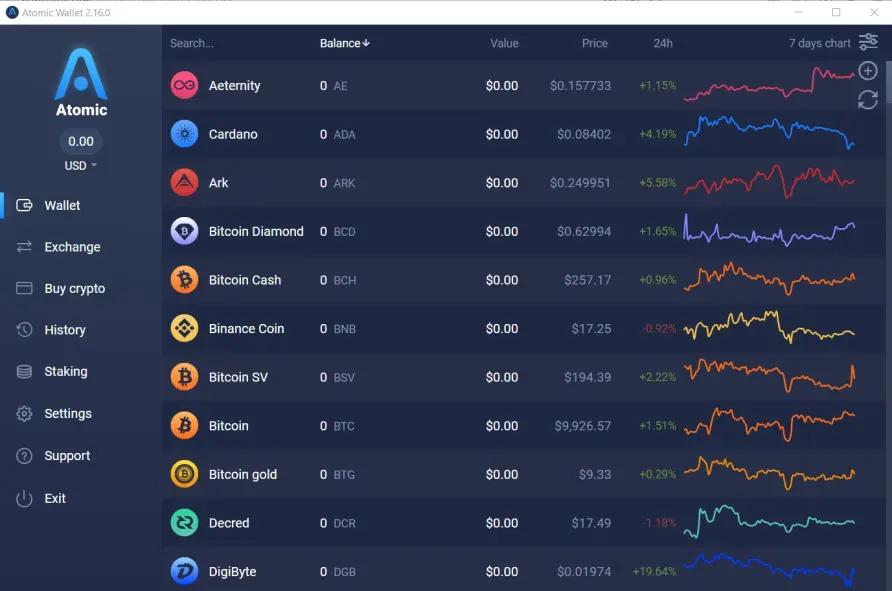Click the Atomic logo in sidebar
The width and height of the screenshot is (892, 591).
pyautogui.click(x=81, y=82)
